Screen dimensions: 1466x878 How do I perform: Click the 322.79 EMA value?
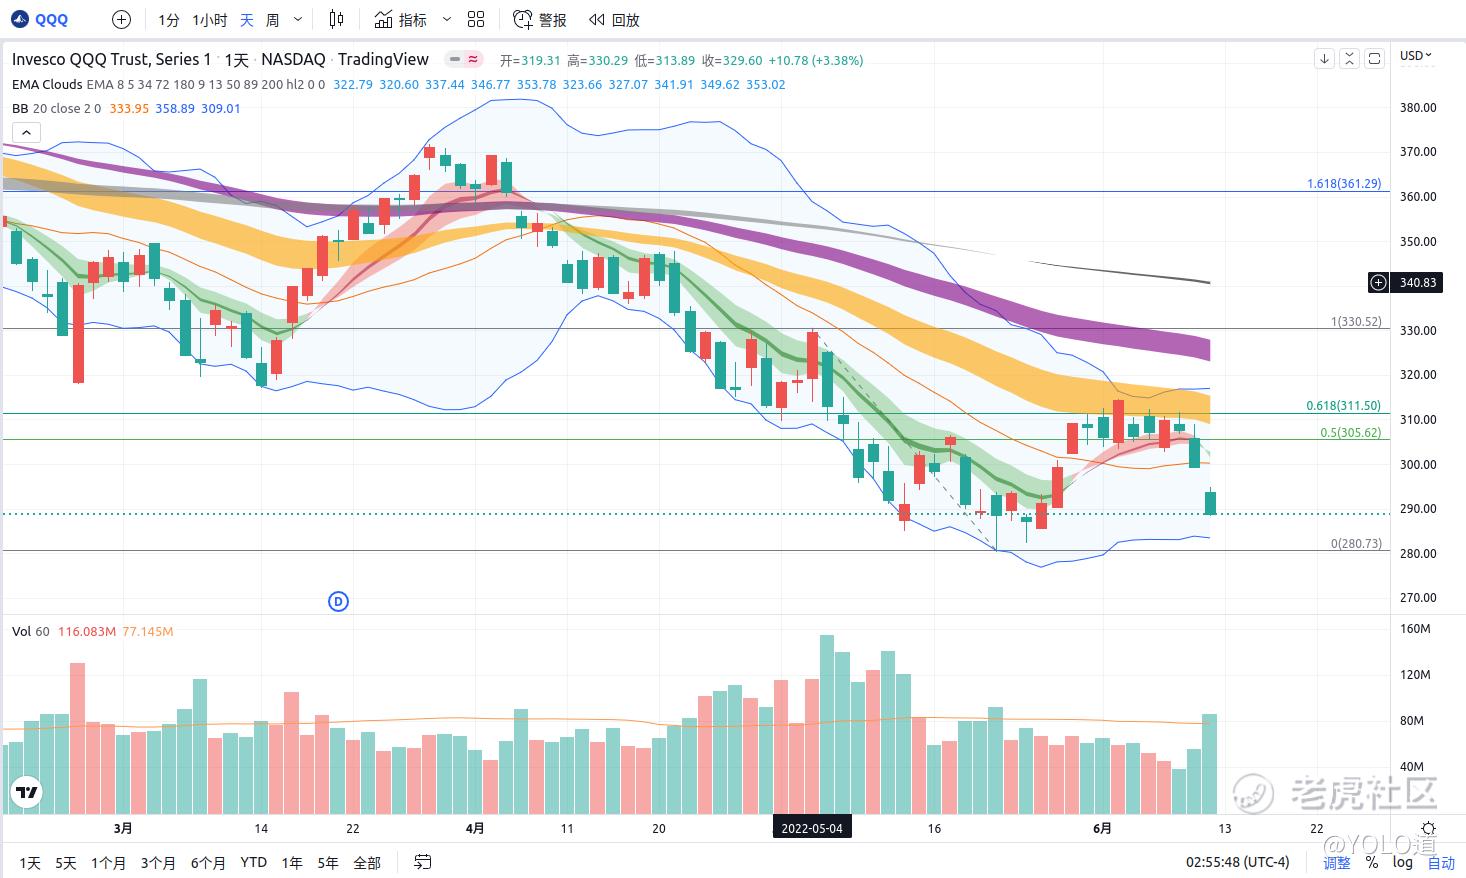point(353,85)
